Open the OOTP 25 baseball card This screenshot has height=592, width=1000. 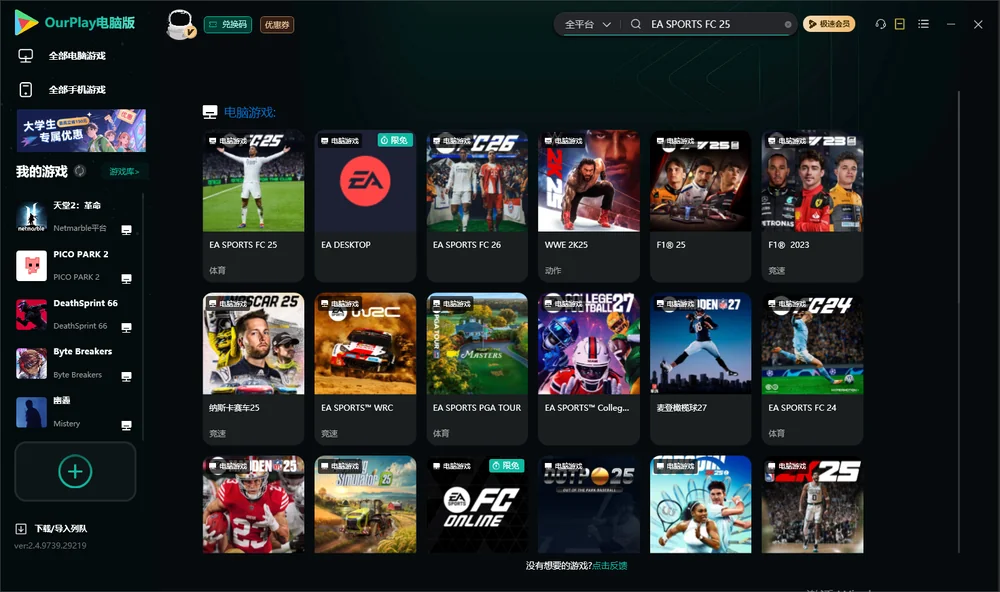click(589, 504)
